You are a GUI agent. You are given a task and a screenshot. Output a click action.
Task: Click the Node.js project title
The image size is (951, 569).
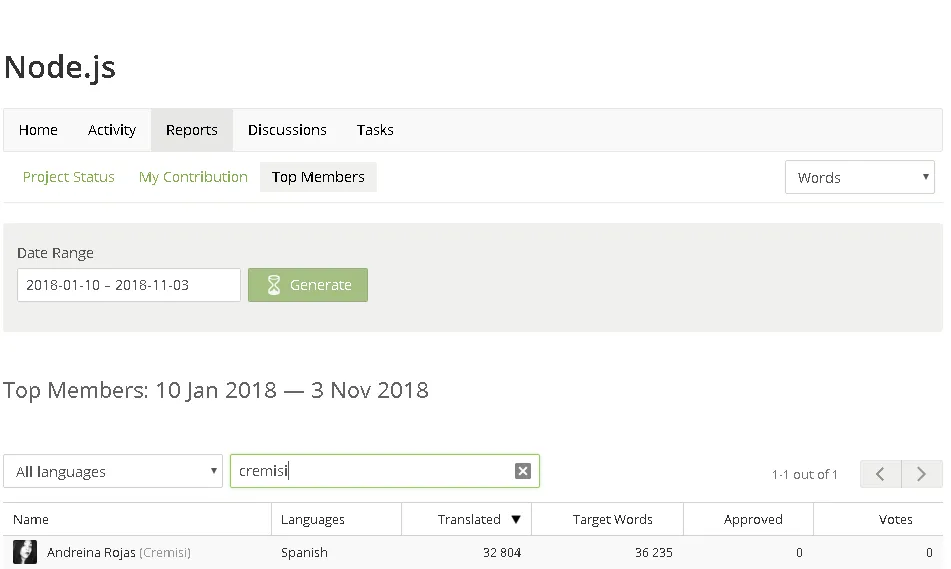tap(59, 67)
